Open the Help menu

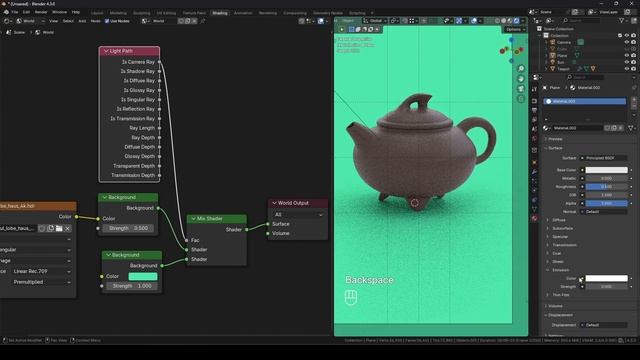click(x=76, y=12)
